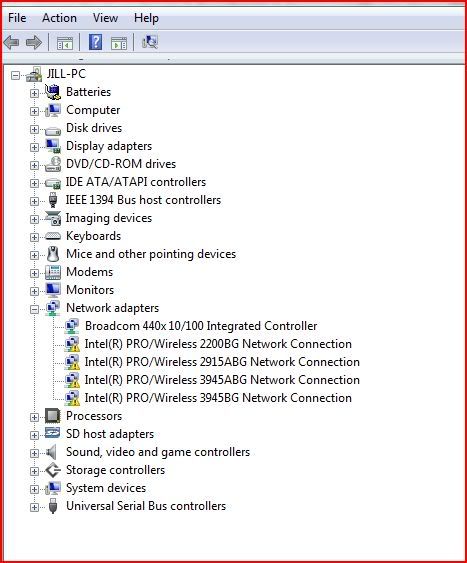Click the Broadcom 440x adapter icon

click(72, 326)
